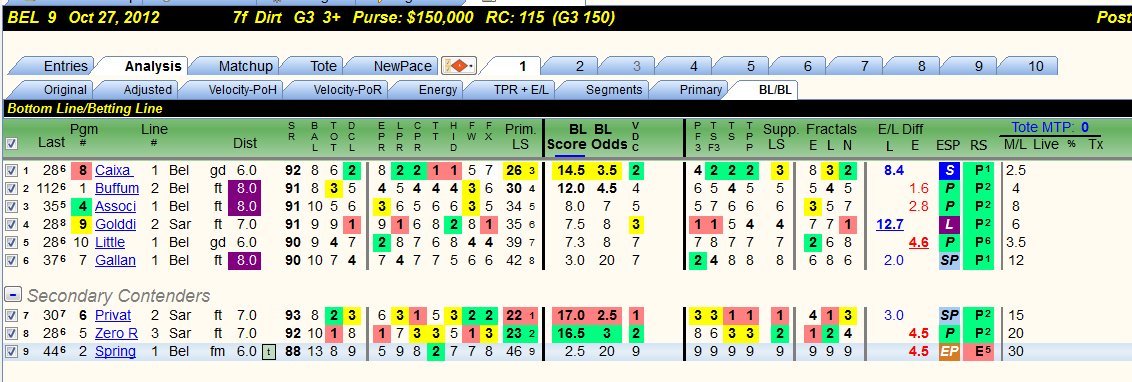Open the Caixa horse link
1132x382 pixels.
[114, 171]
